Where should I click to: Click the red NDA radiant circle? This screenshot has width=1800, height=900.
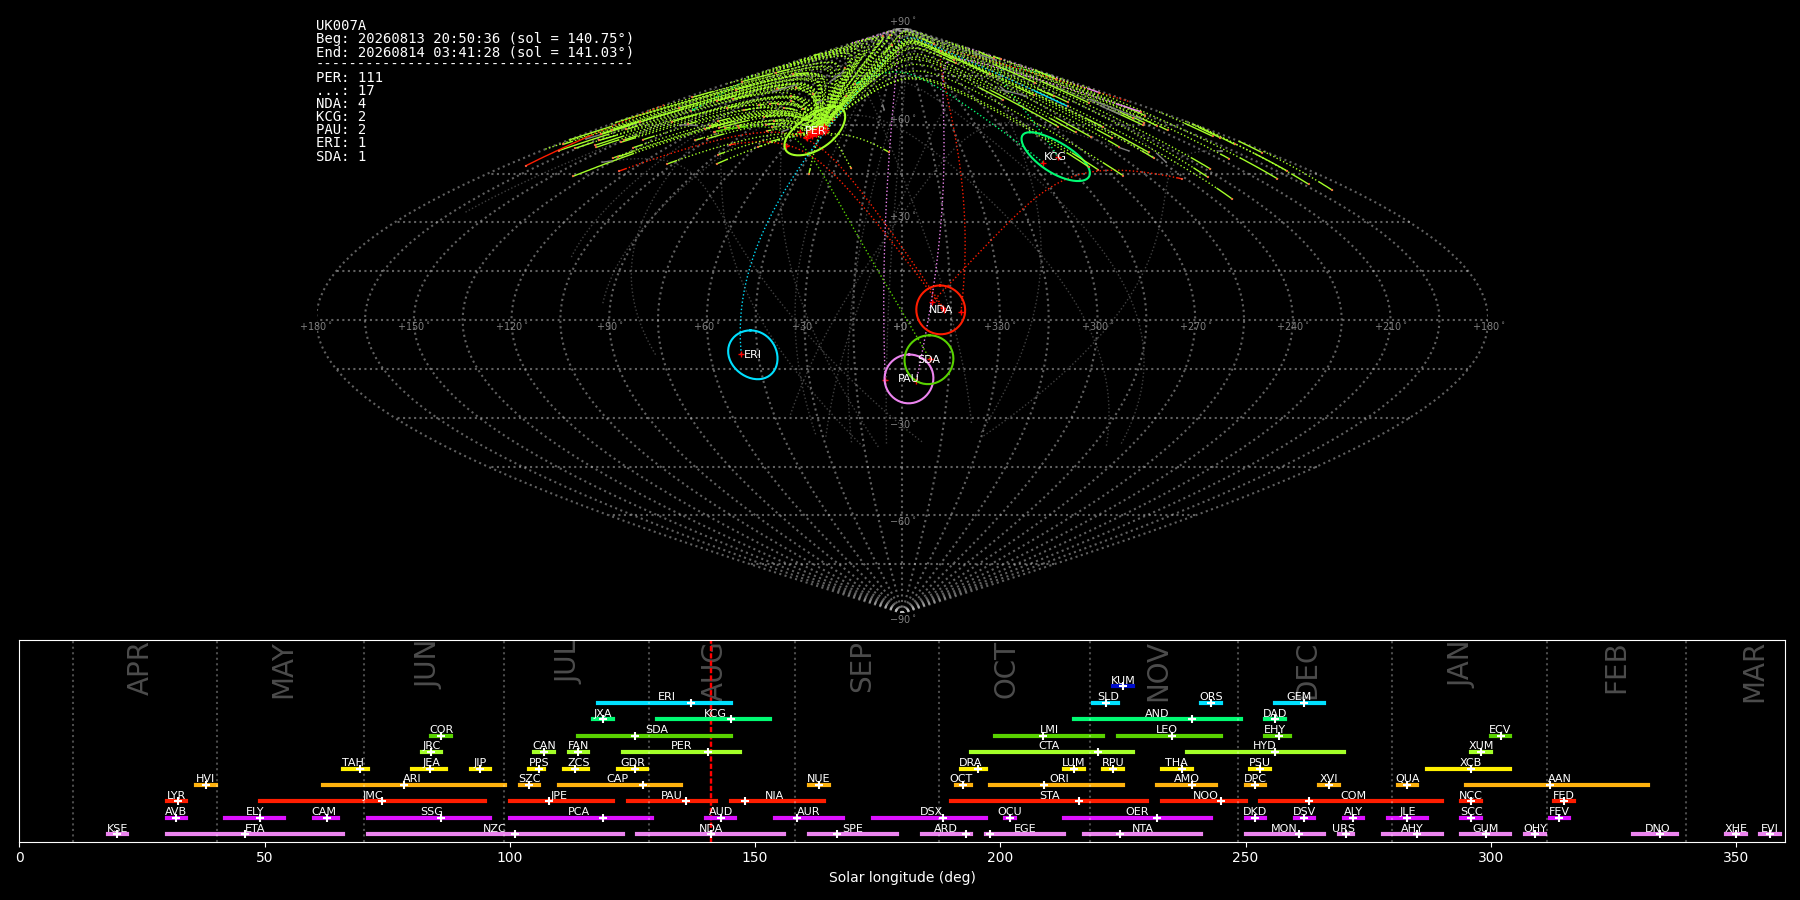click(941, 309)
